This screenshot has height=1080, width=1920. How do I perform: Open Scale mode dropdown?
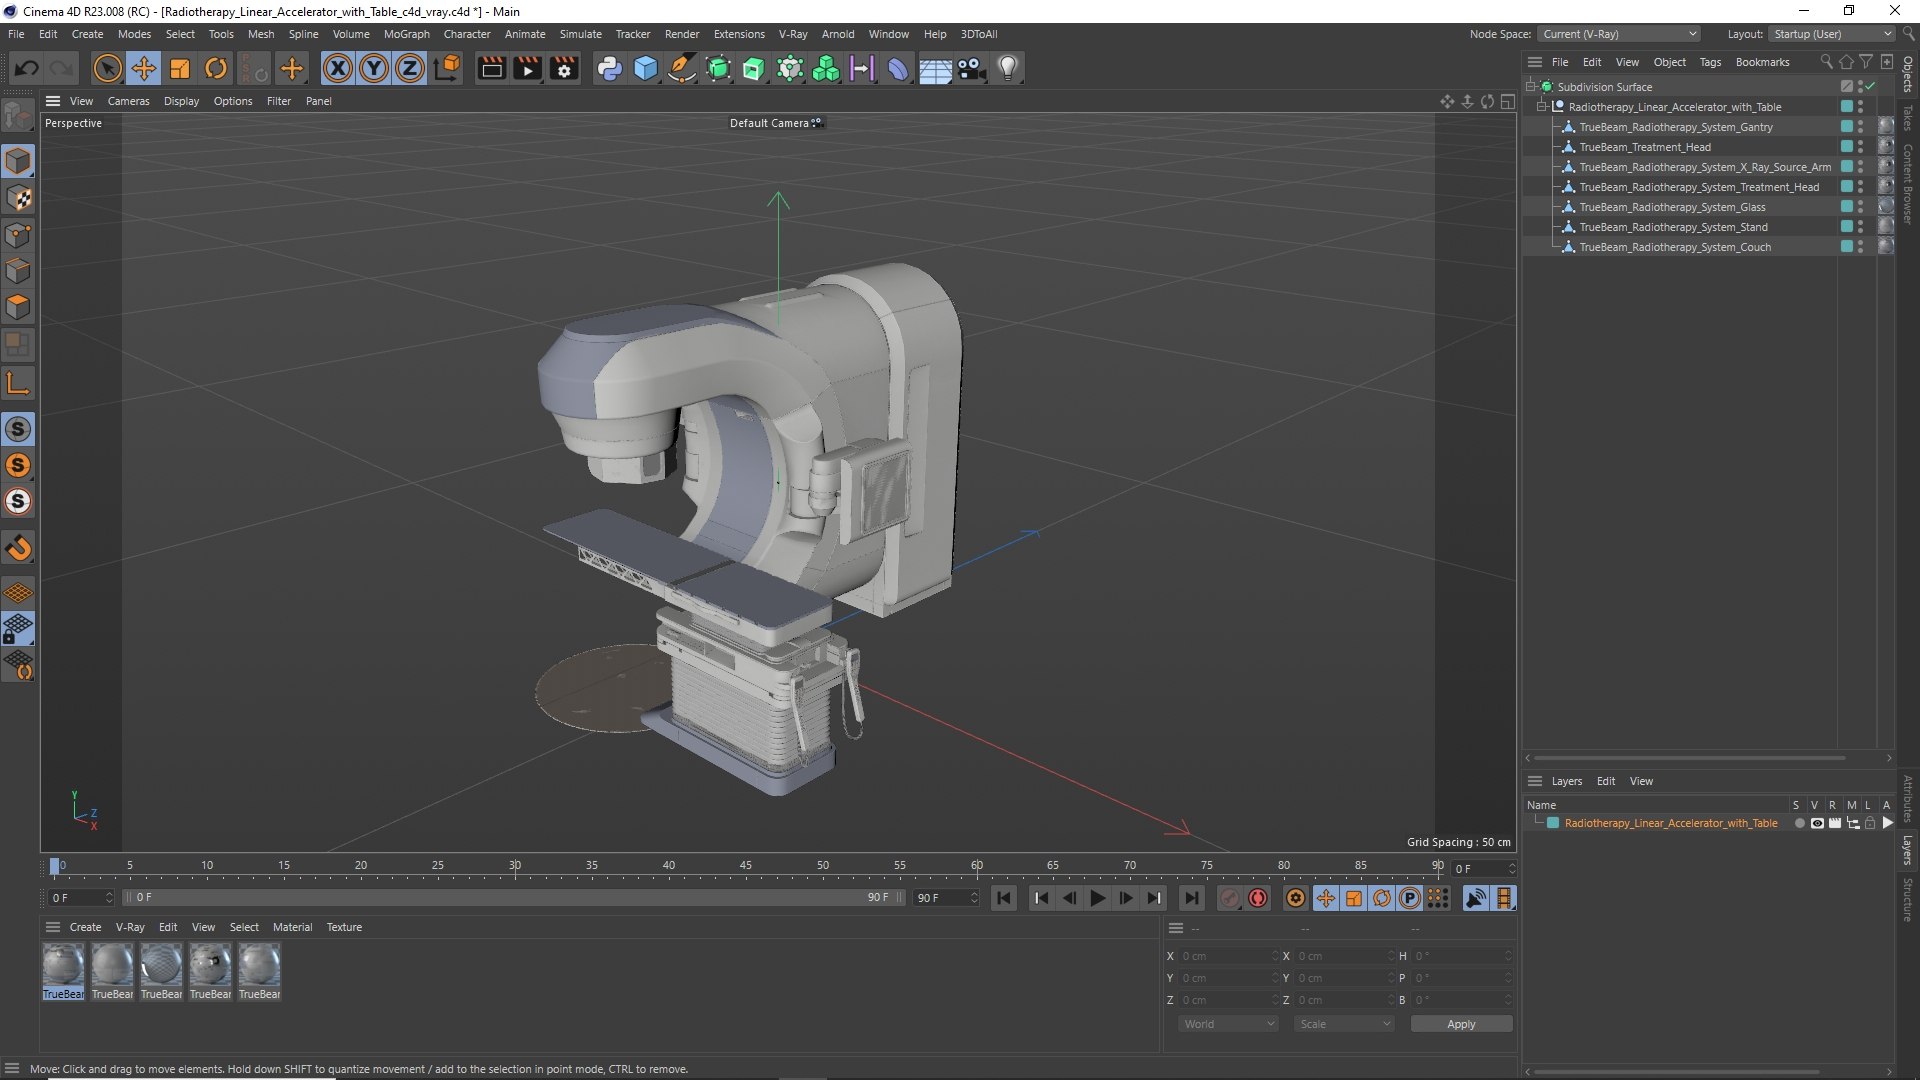pyautogui.click(x=1344, y=1024)
